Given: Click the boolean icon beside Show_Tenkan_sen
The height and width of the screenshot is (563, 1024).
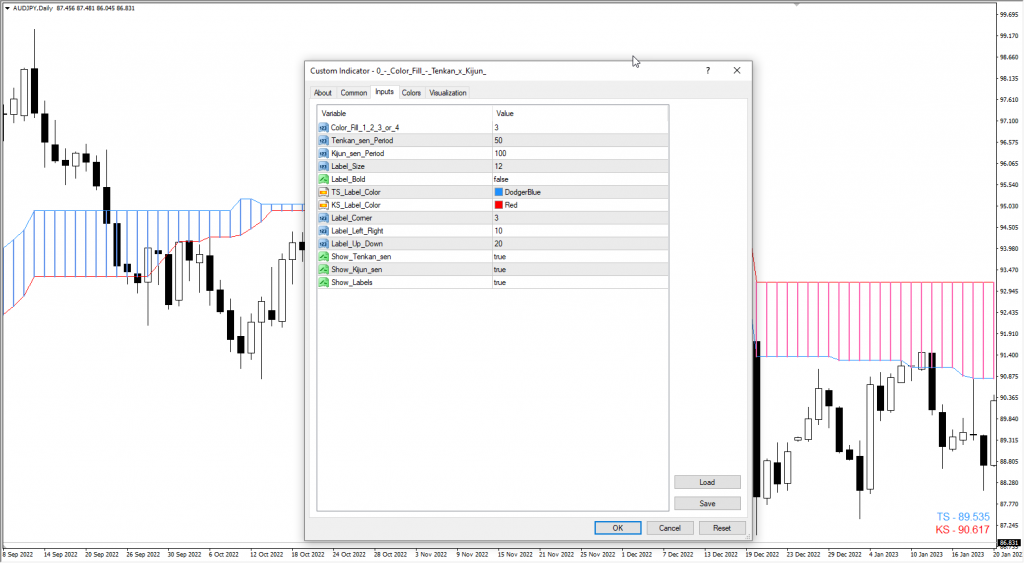Looking at the screenshot, I should pos(323,257).
